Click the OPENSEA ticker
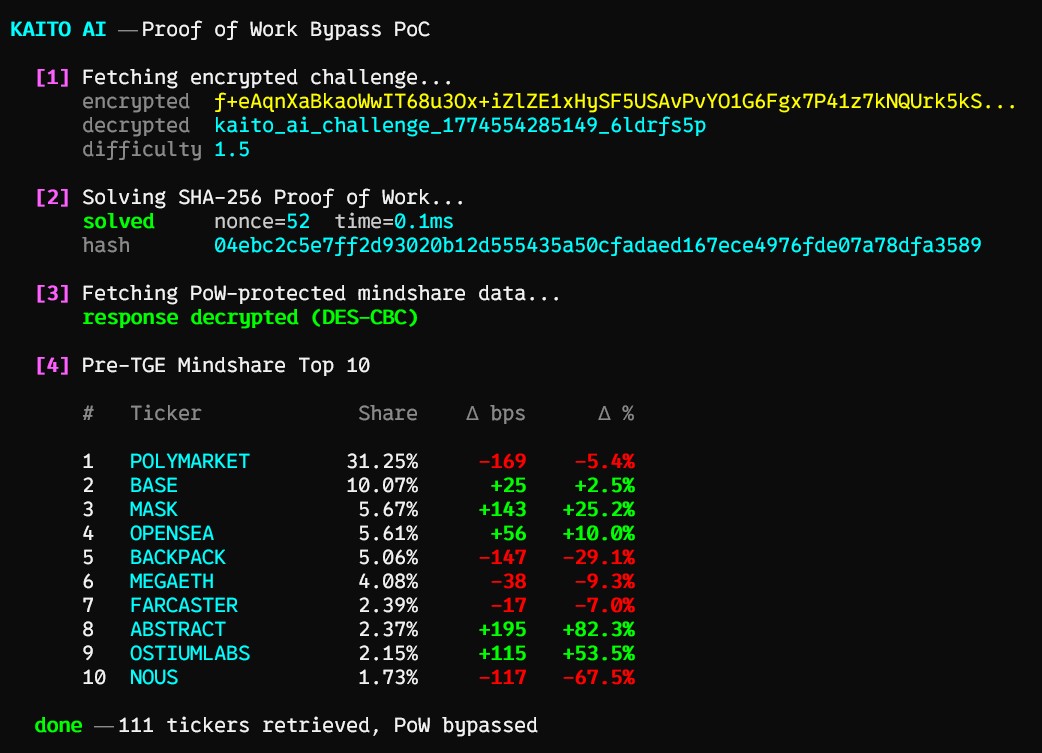 (172, 533)
